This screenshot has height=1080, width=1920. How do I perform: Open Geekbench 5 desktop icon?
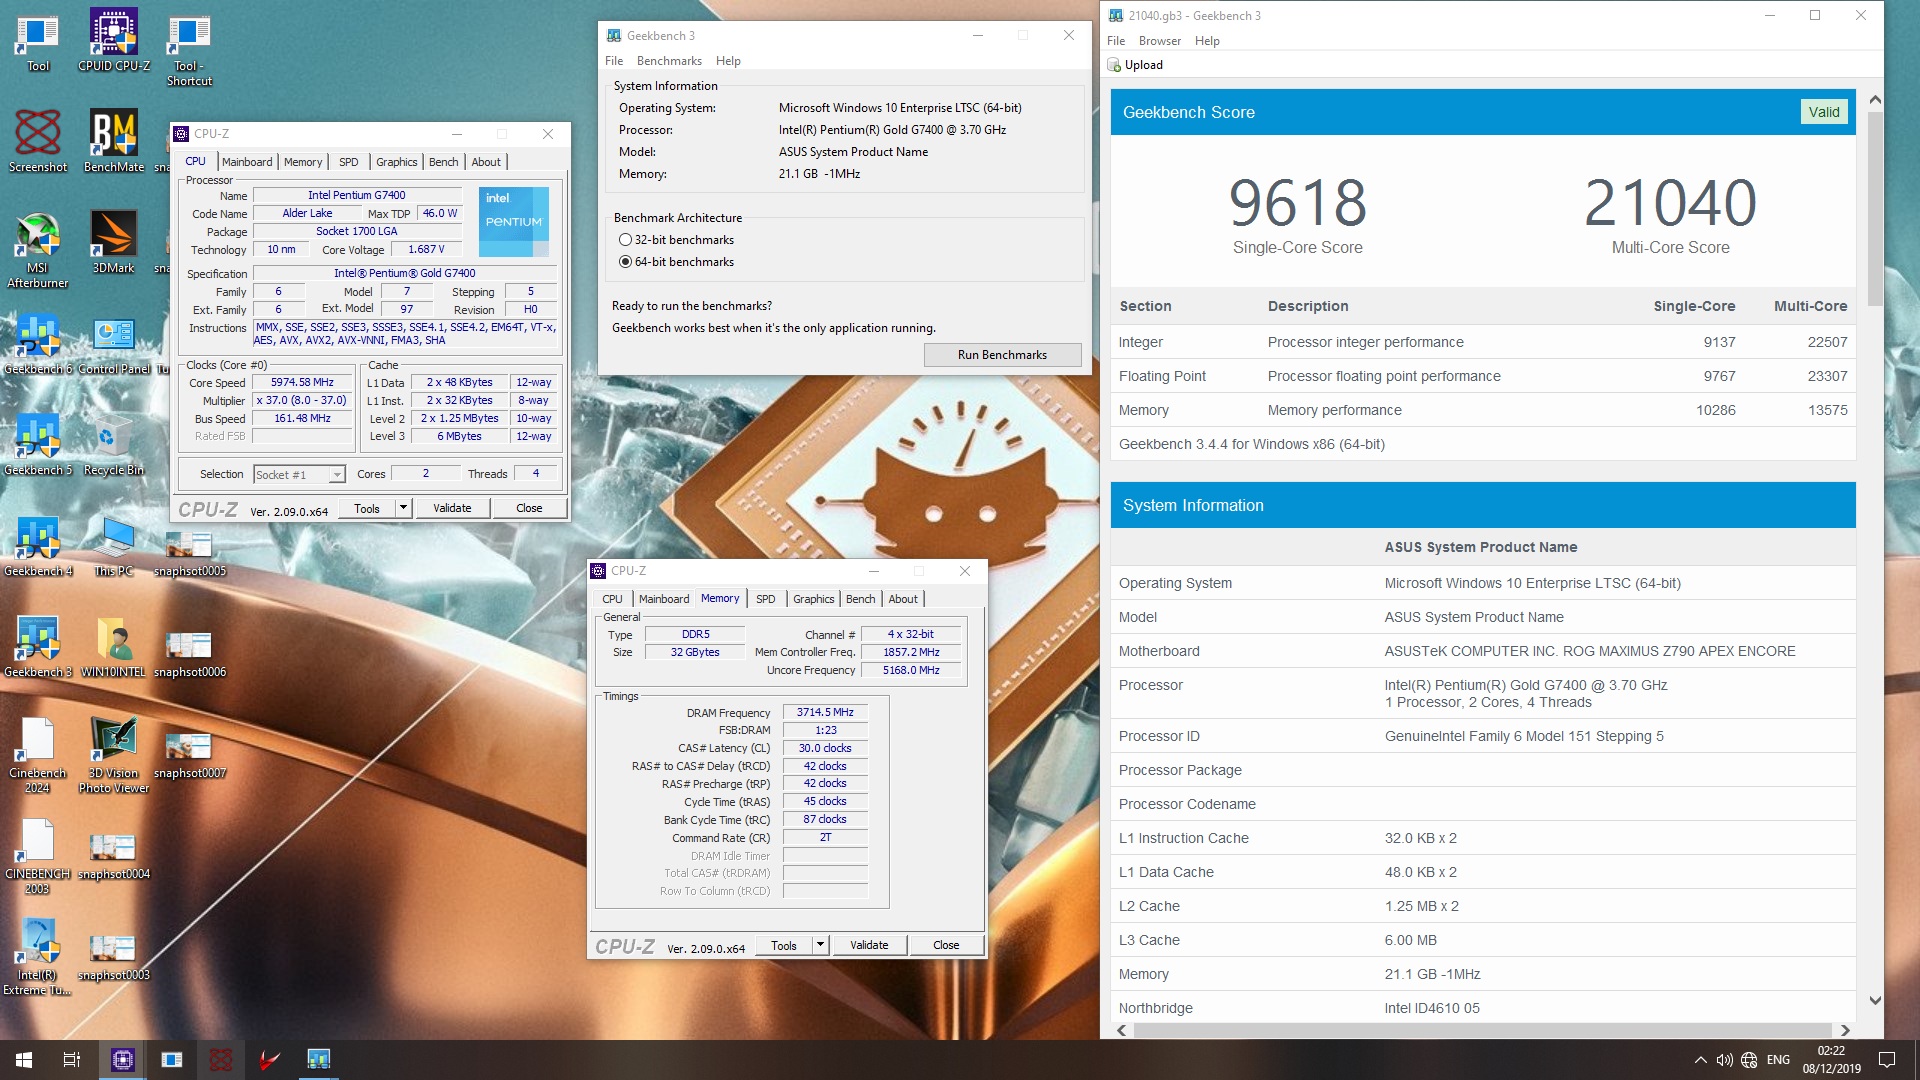(x=38, y=444)
